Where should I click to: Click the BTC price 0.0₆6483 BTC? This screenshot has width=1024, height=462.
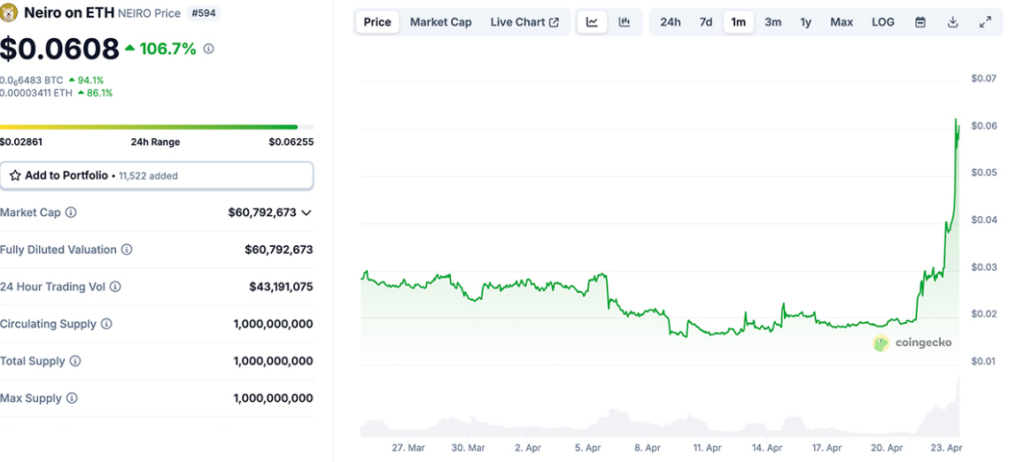(32, 80)
